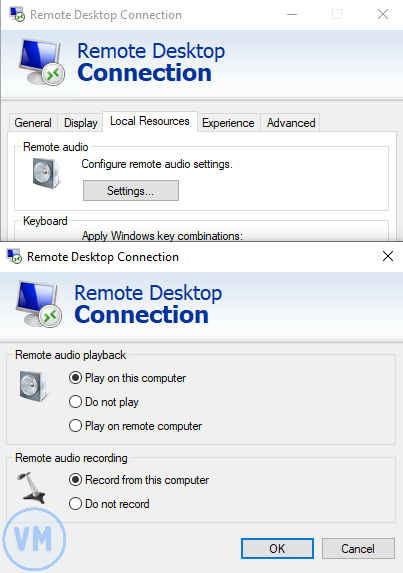Click the speaker icon in Remote audio playback
Viewport: 403px width, 573px height.
click(34, 386)
